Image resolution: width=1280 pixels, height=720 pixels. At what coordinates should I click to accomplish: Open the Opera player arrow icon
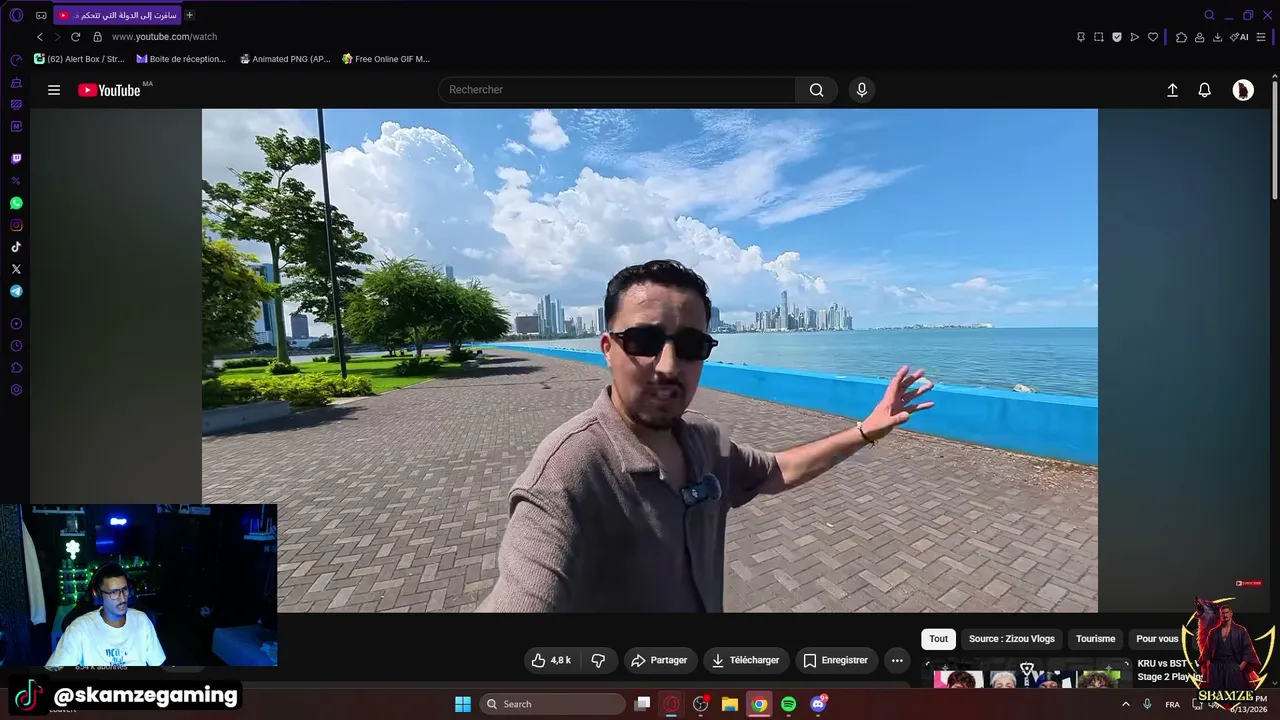[1135, 37]
